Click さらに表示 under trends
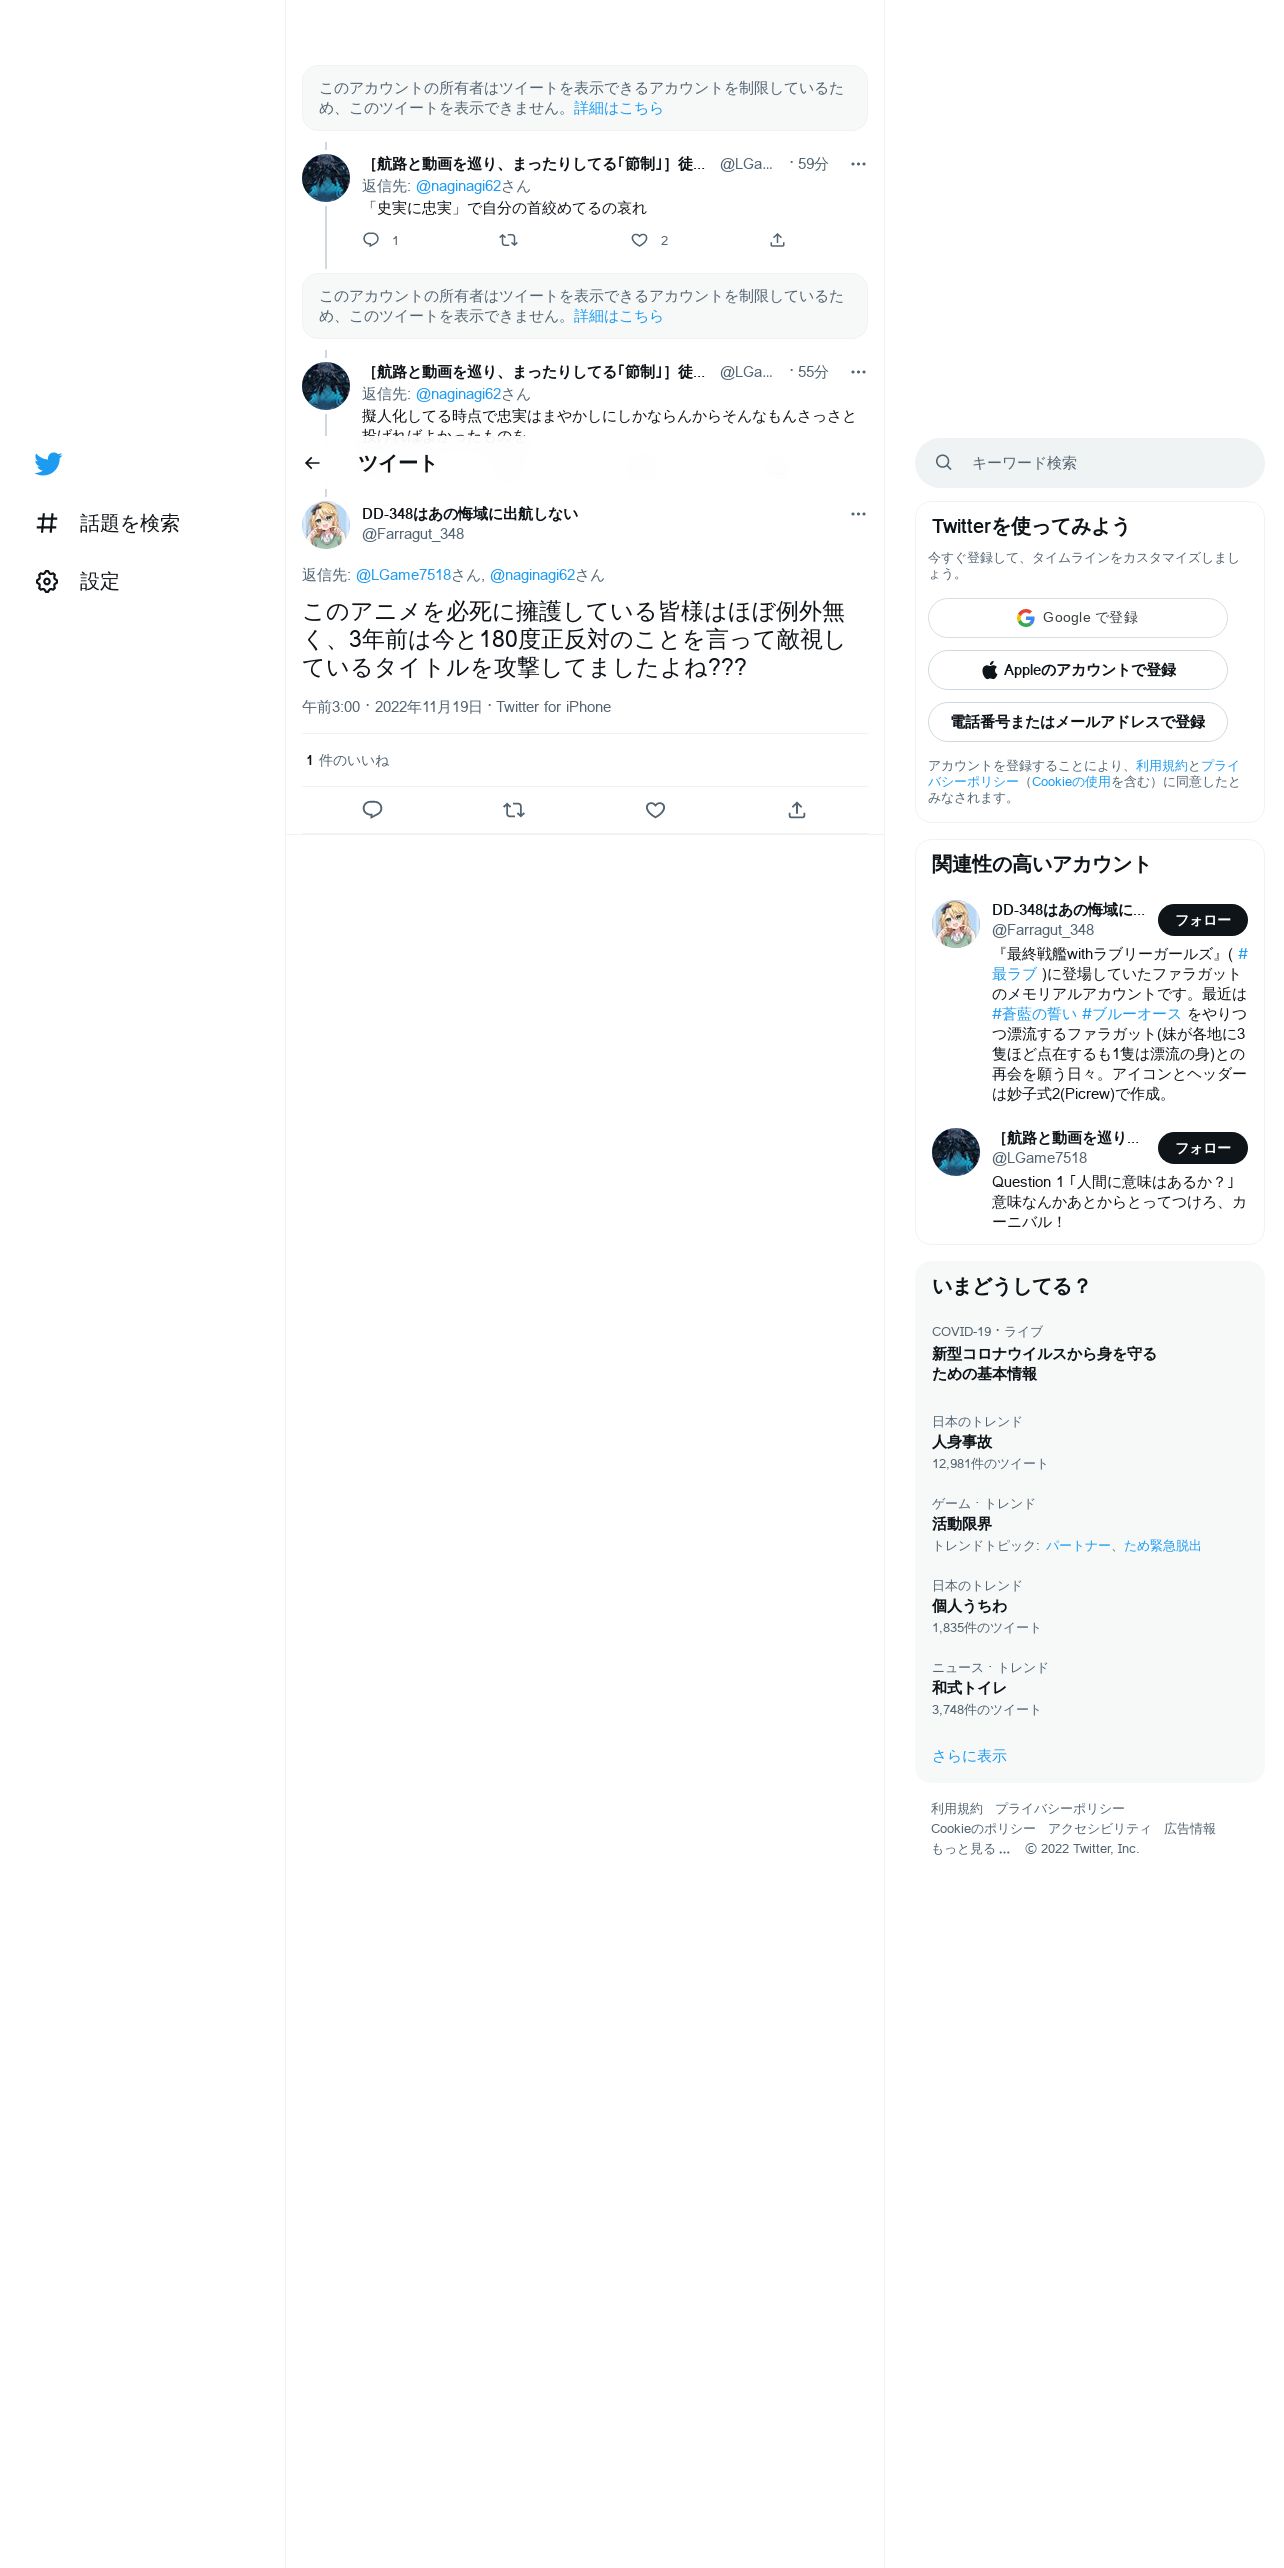 pos(969,1756)
